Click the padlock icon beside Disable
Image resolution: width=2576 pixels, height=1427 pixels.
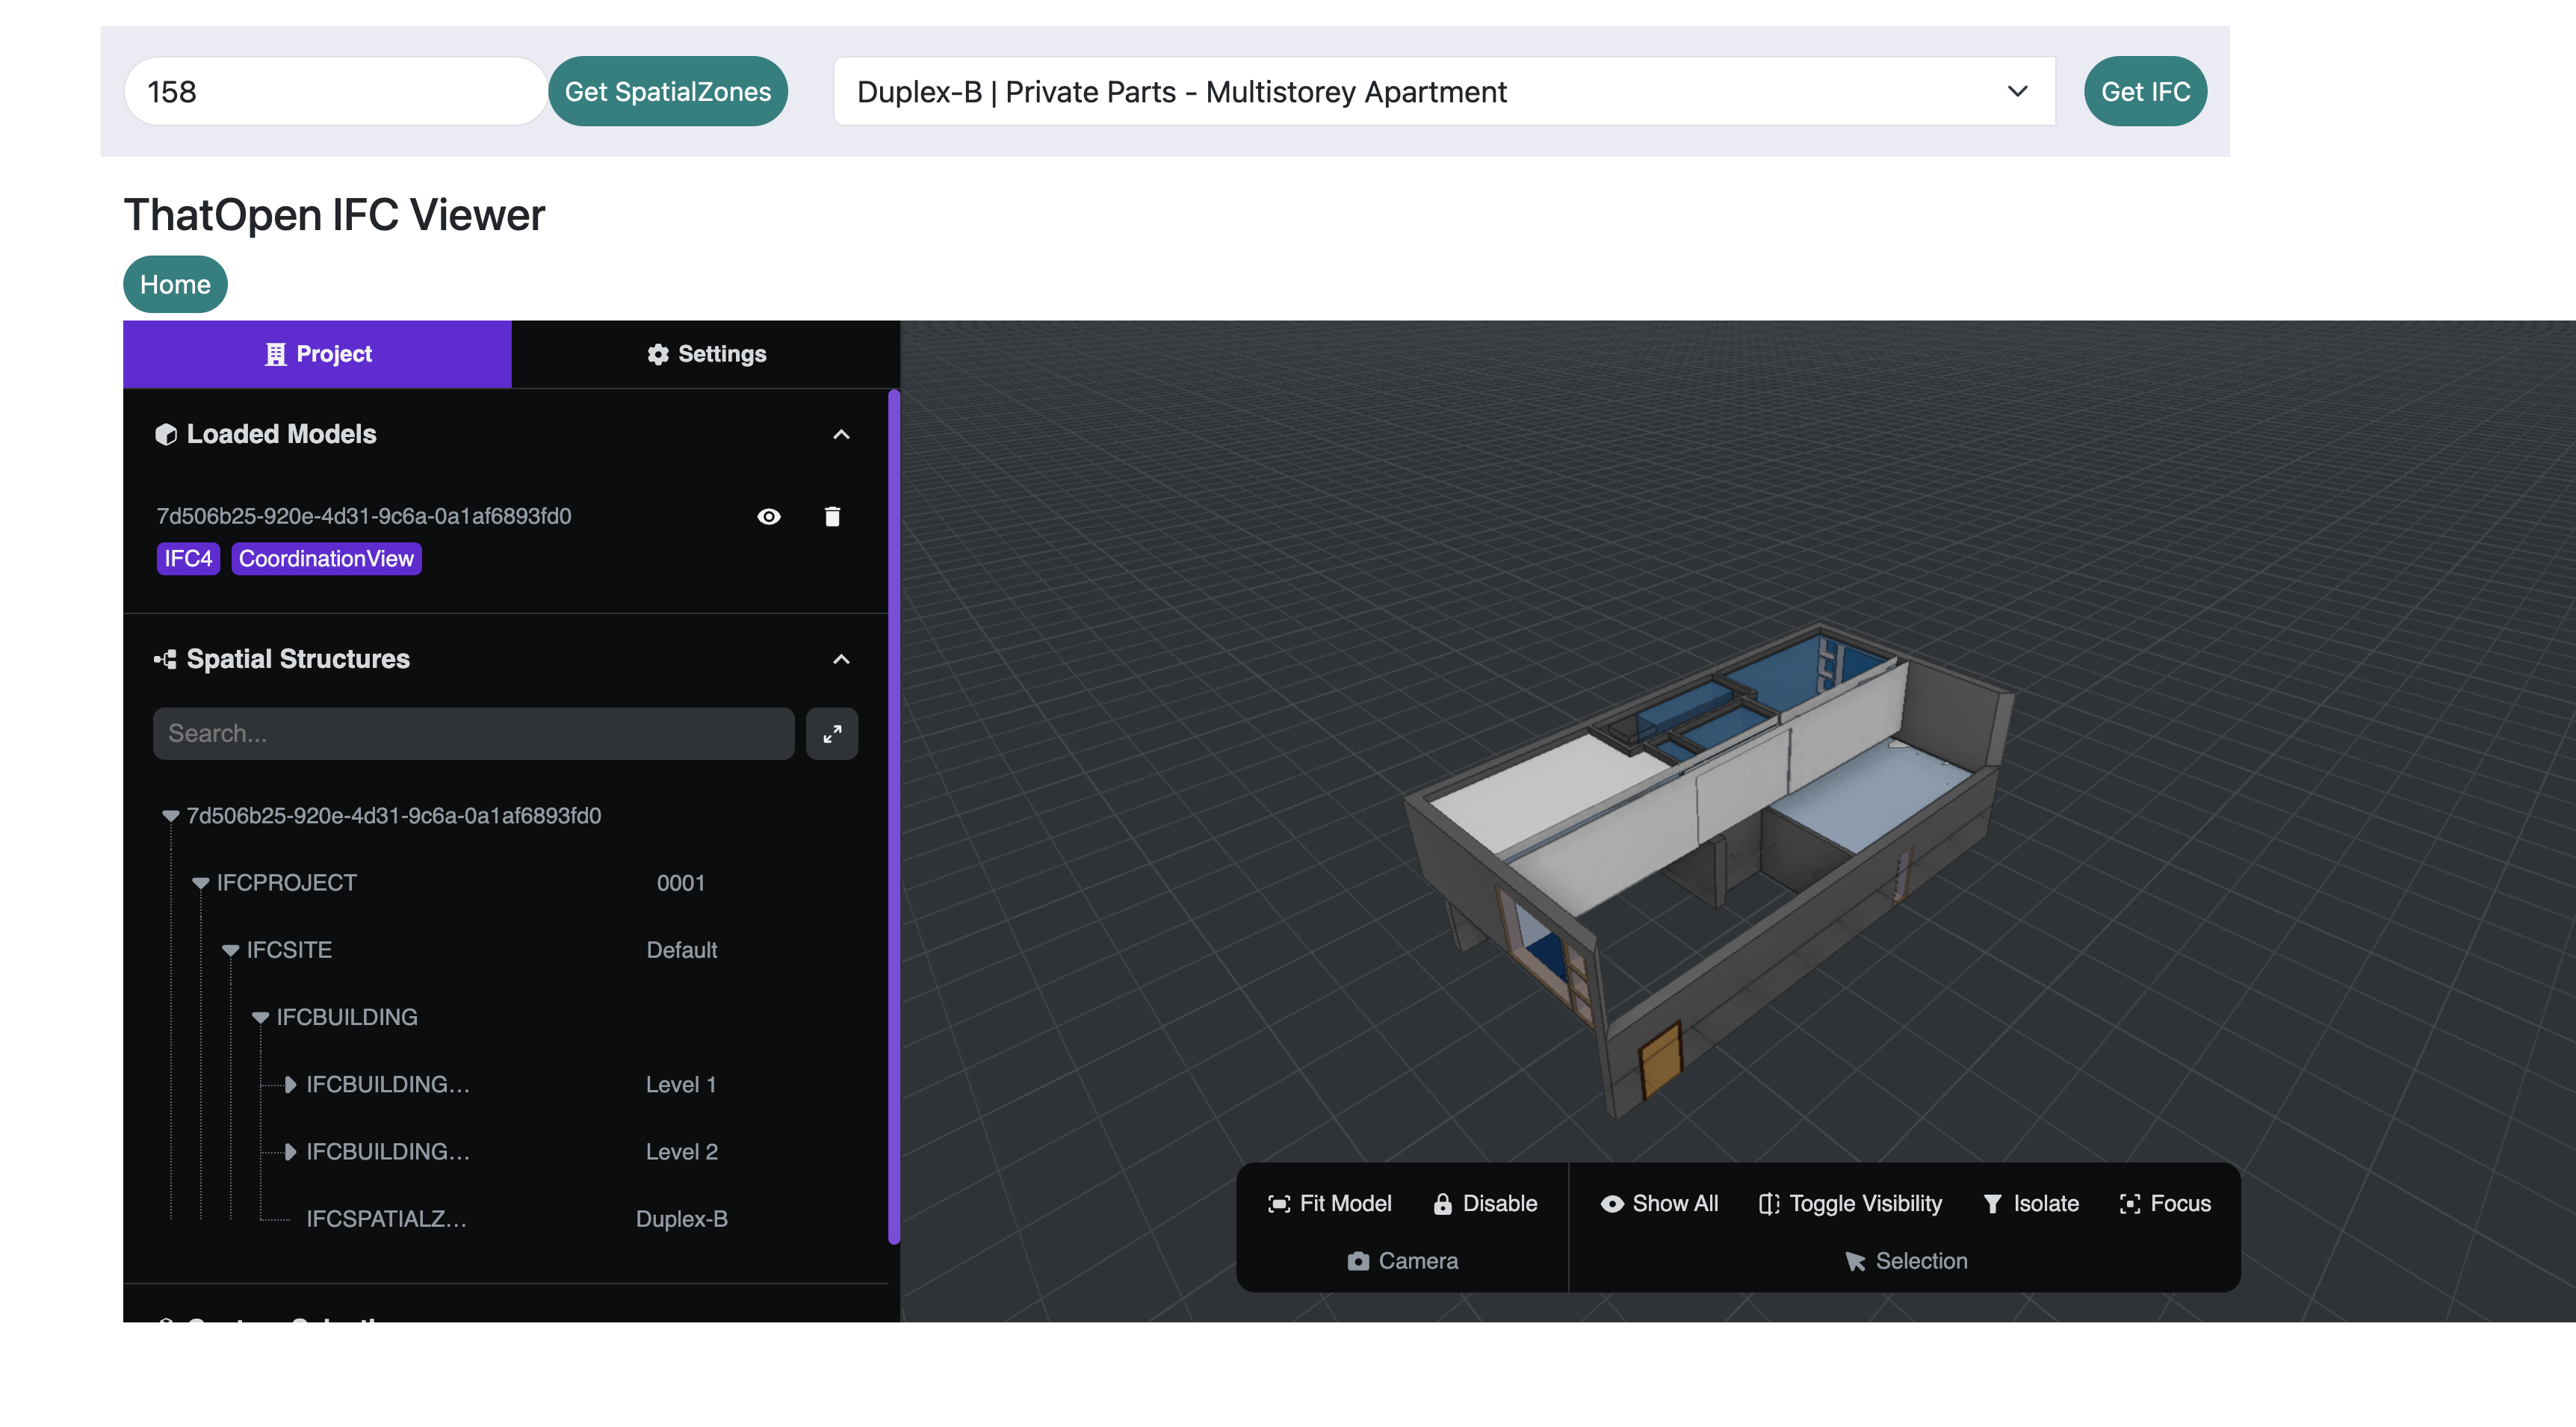coord(1442,1204)
